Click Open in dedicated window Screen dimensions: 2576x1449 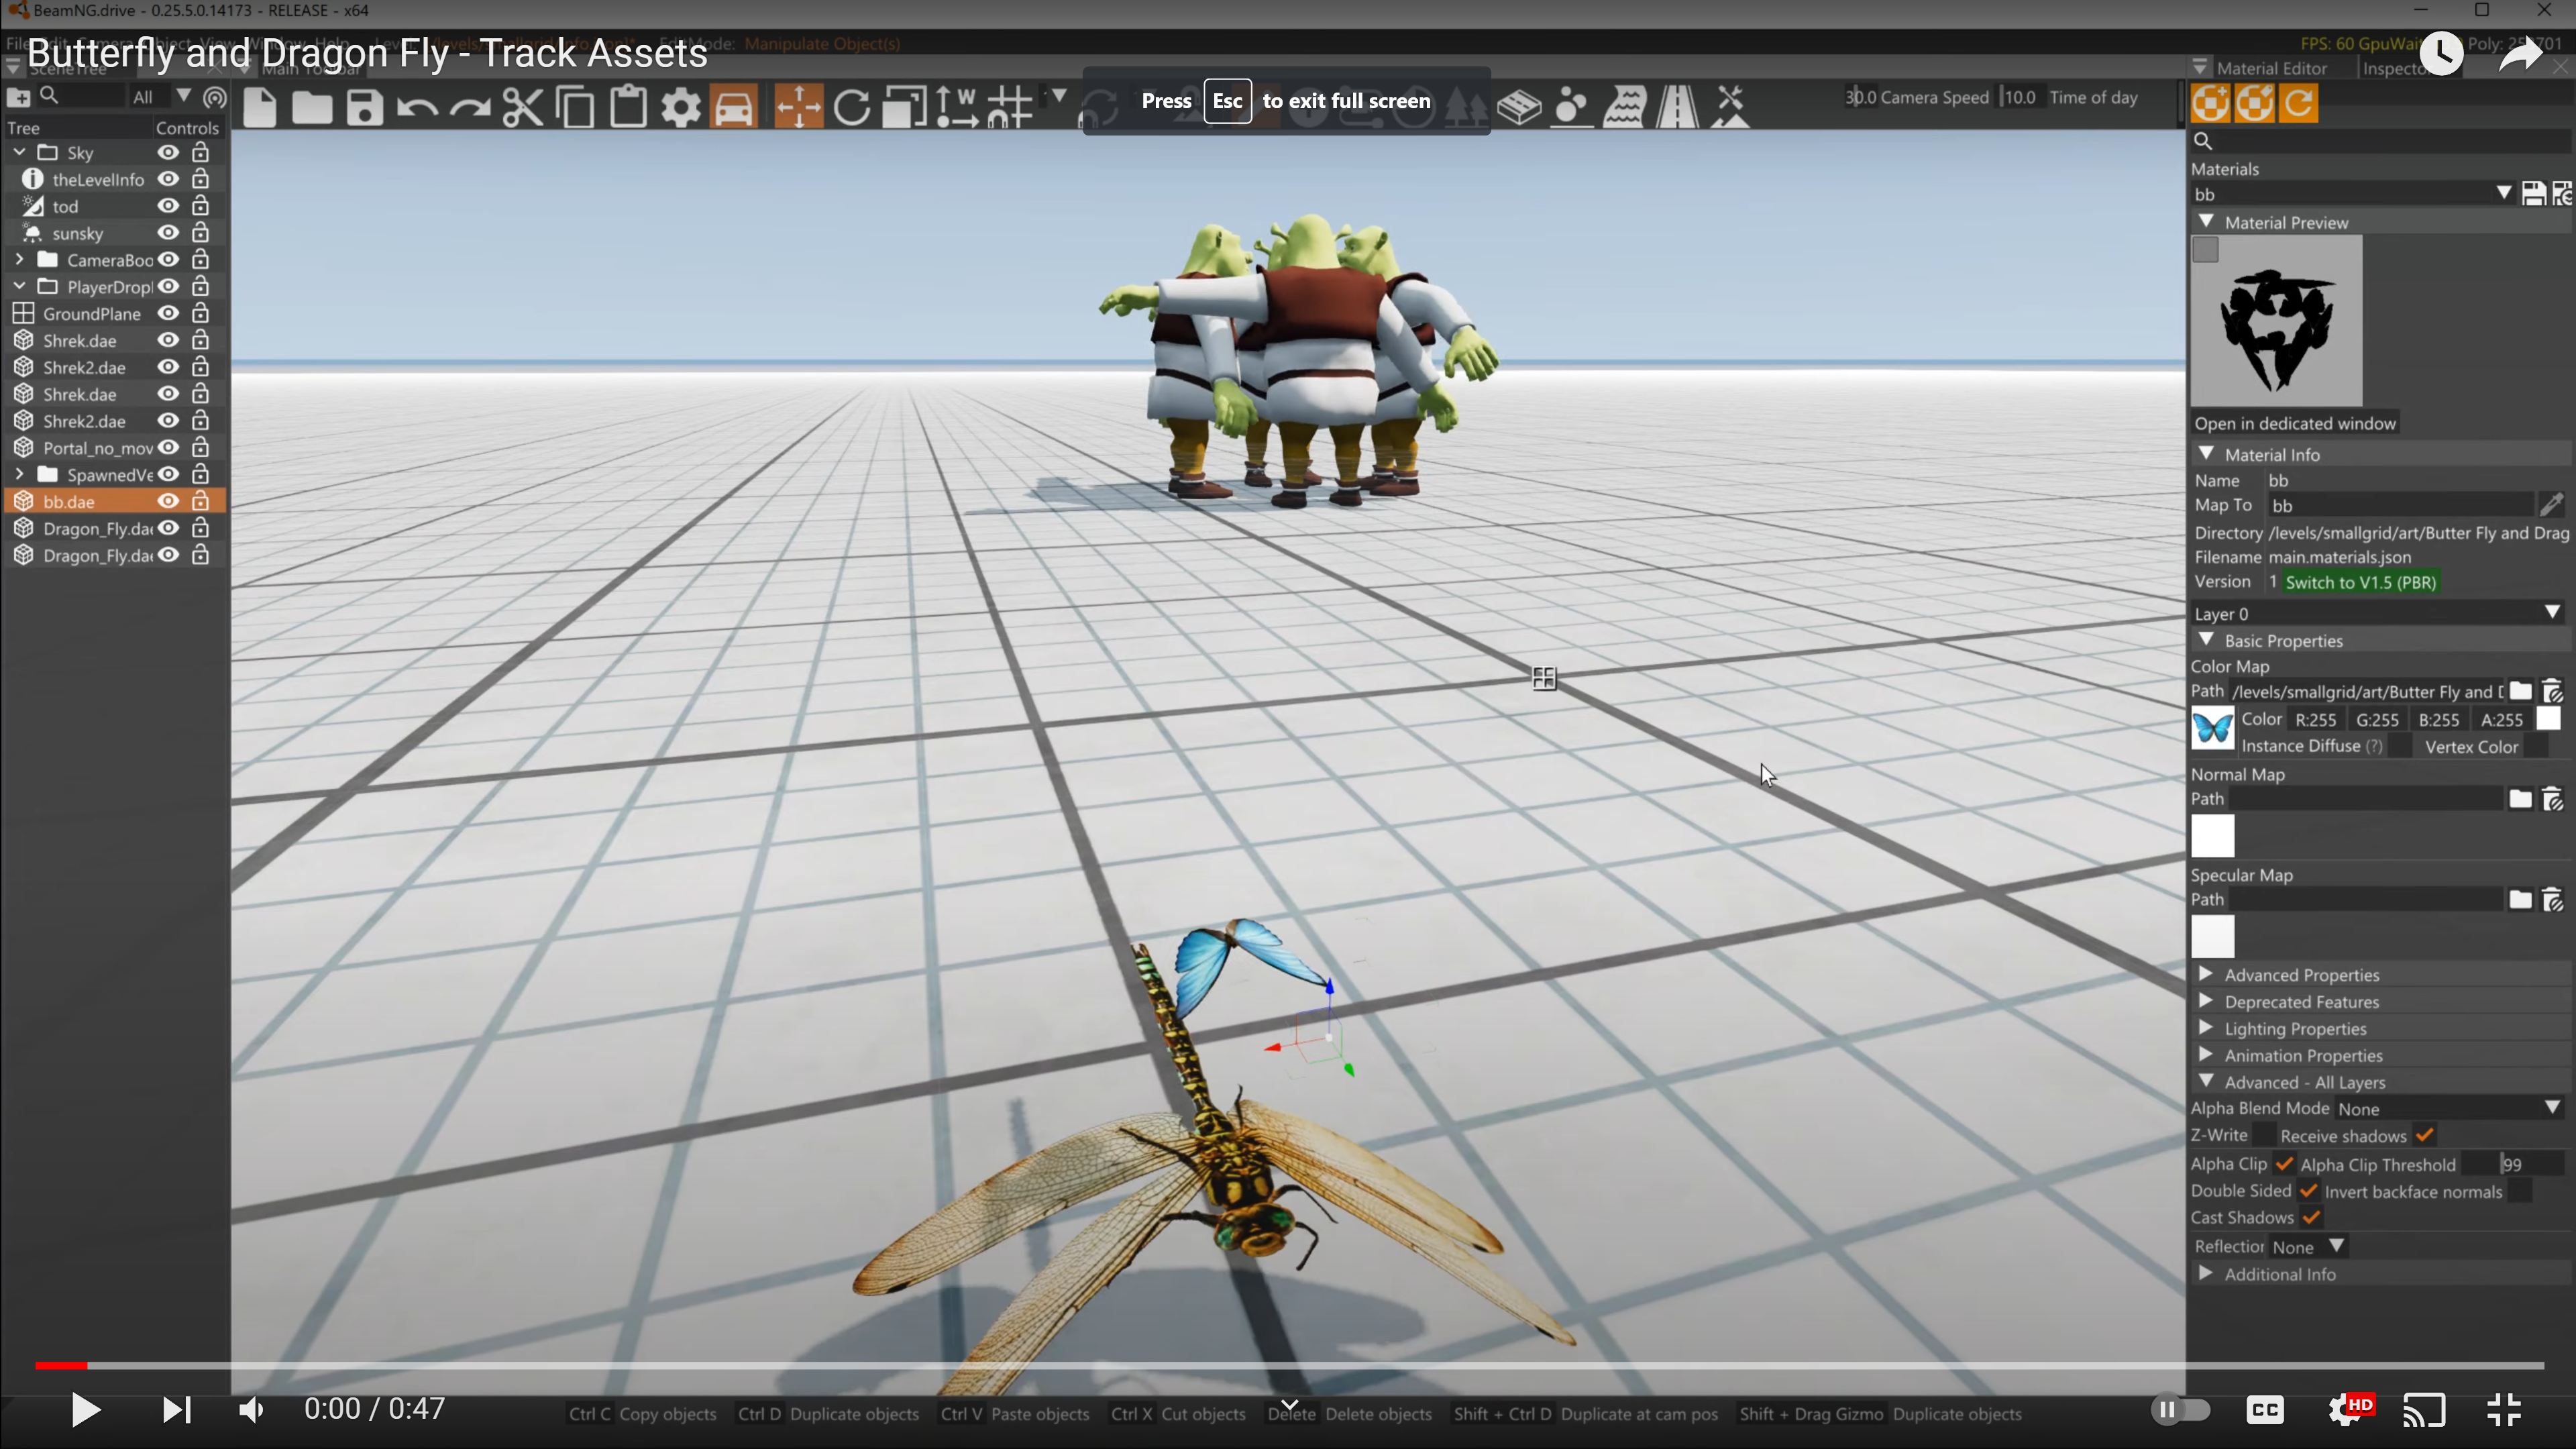click(2295, 423)
